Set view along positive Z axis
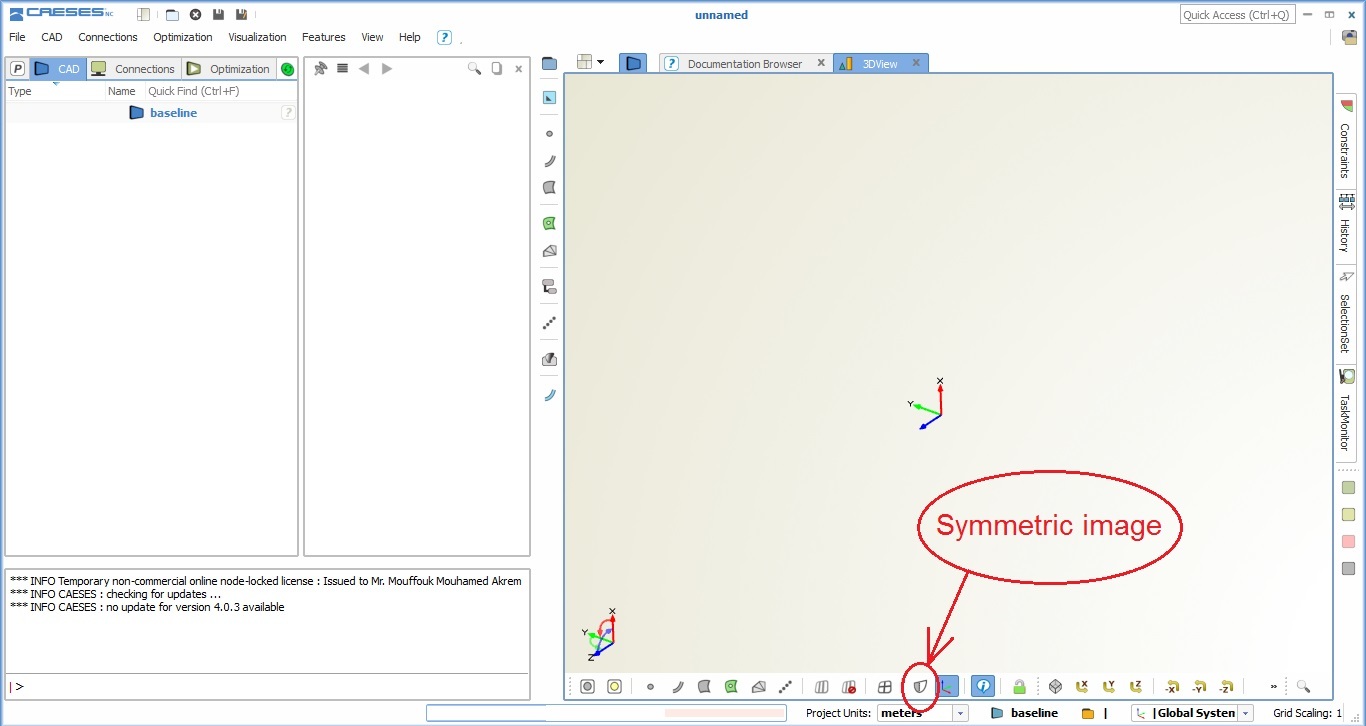This screenshot has height=726, width=1366. coord(1136,687)
